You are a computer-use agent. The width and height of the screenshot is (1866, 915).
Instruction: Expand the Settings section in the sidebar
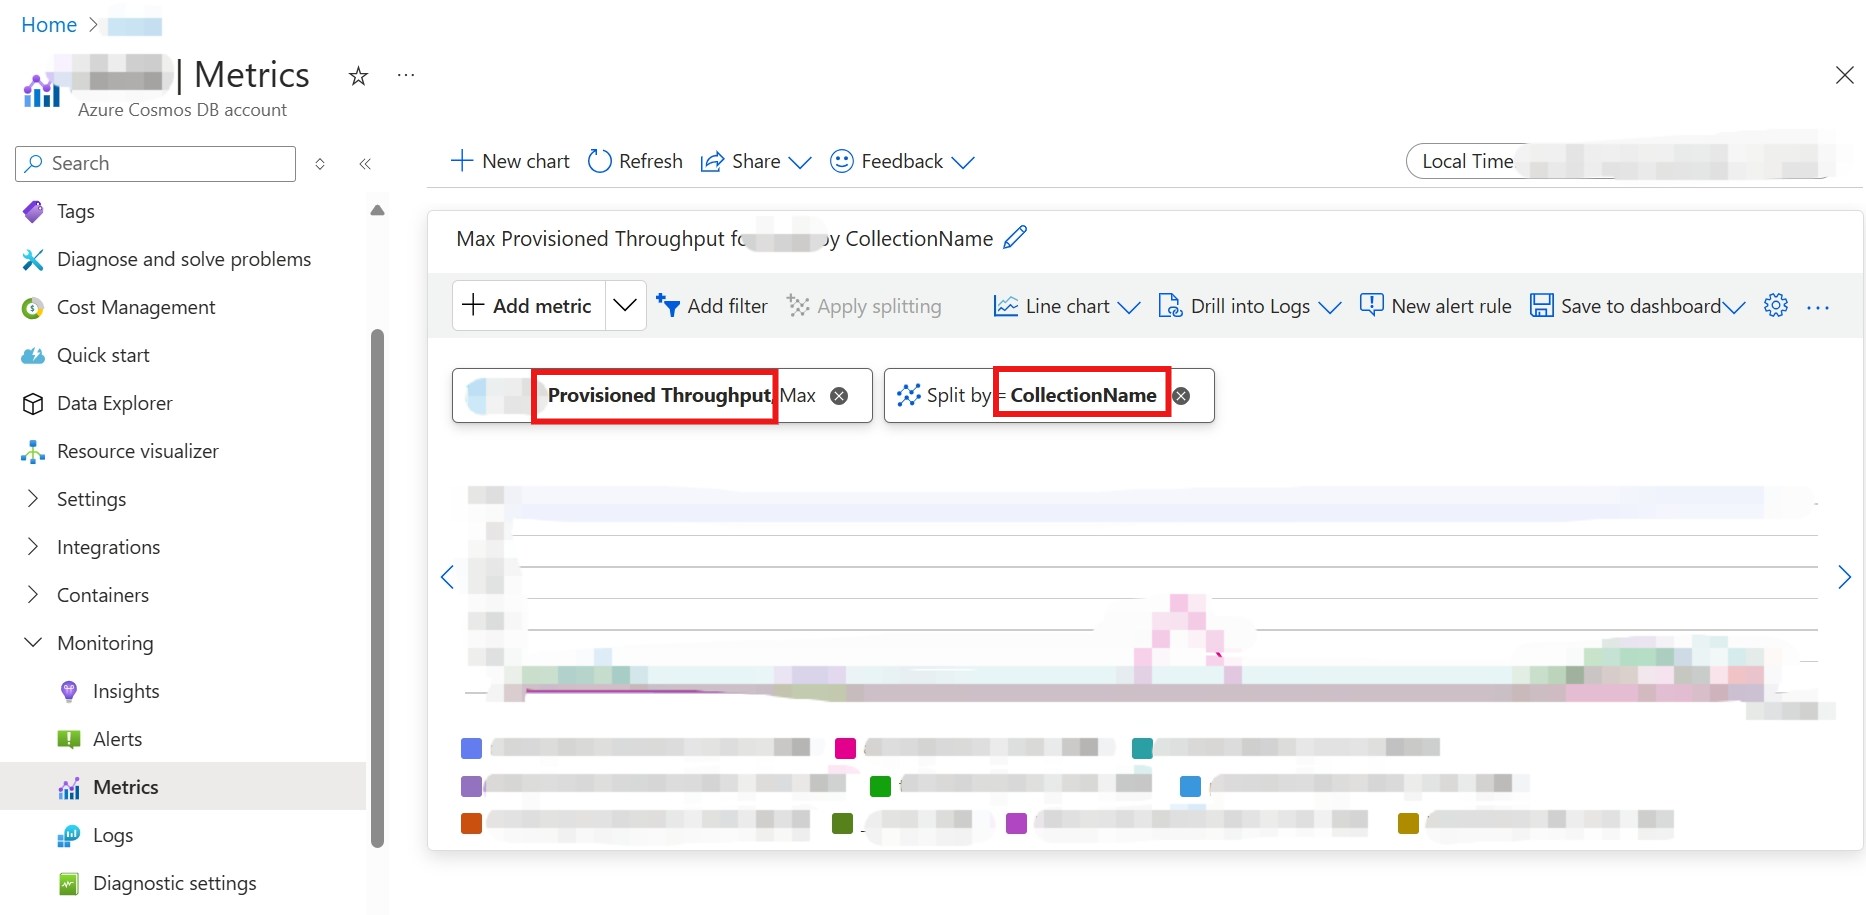click(x=91, y=499)
